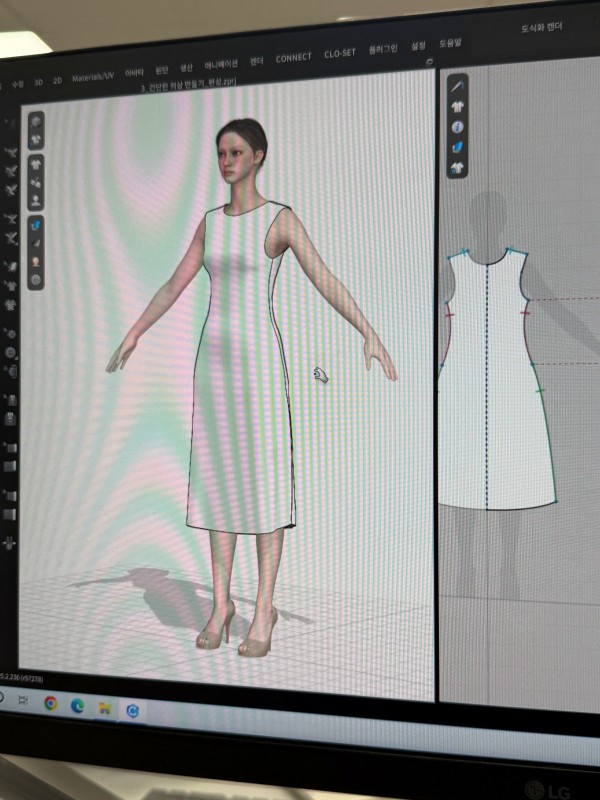Open Microsoft Edge from the taskbar

[x=77, y=705]
